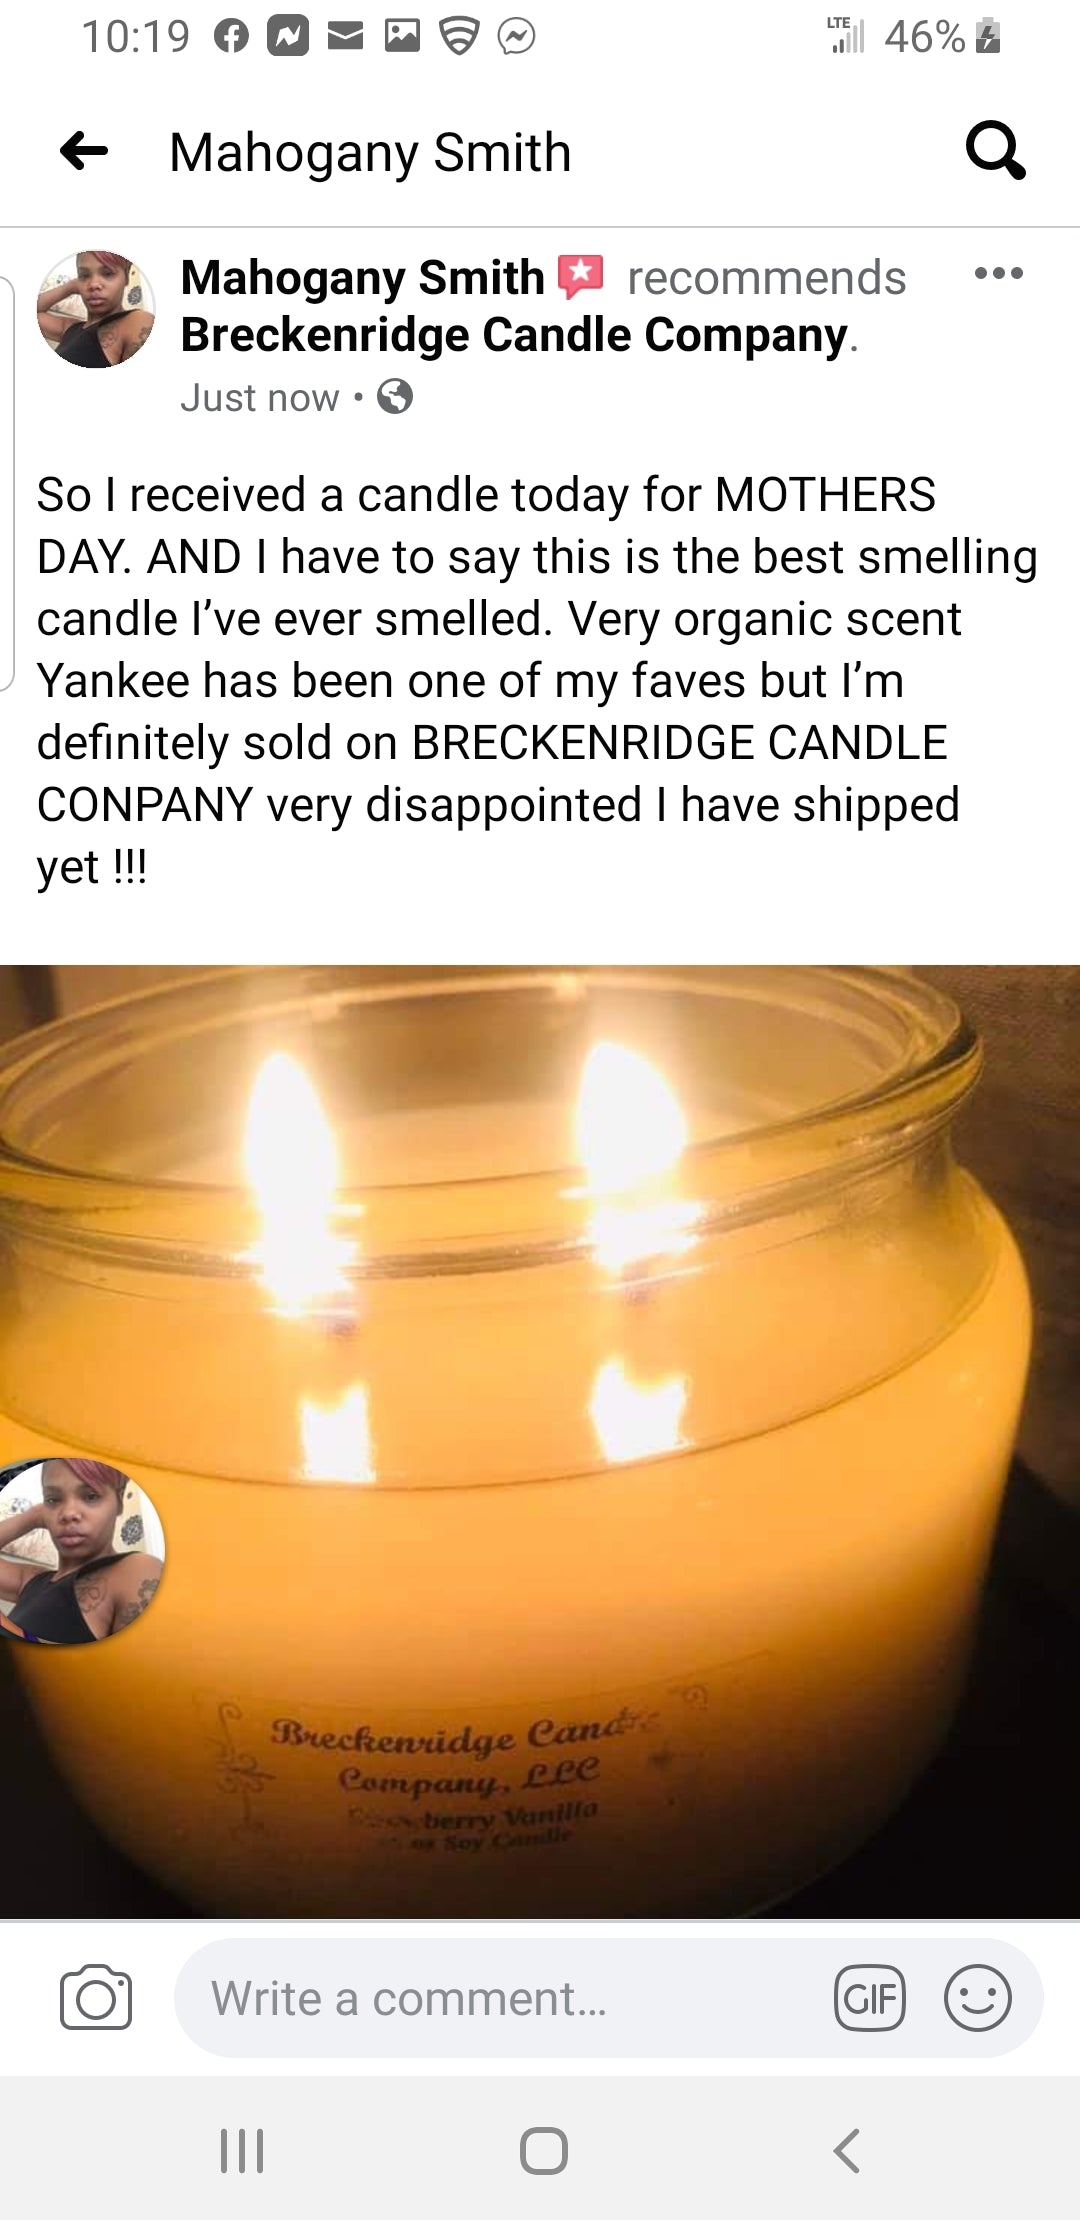The image size is (1080, 2220).
Task: Tap the recommendation star badge icon
Action: click(581, 277)
